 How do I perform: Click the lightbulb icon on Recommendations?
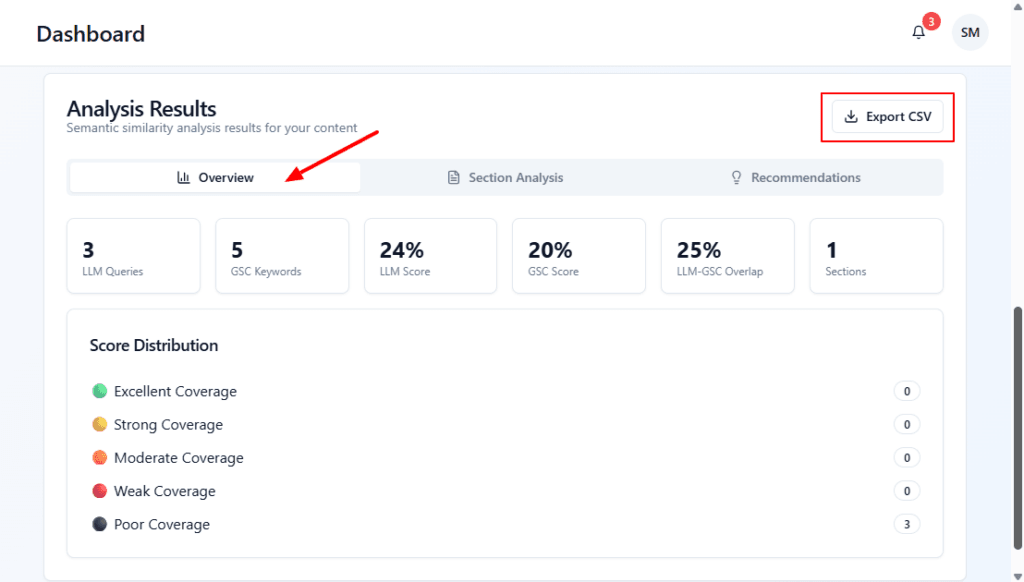737,178
